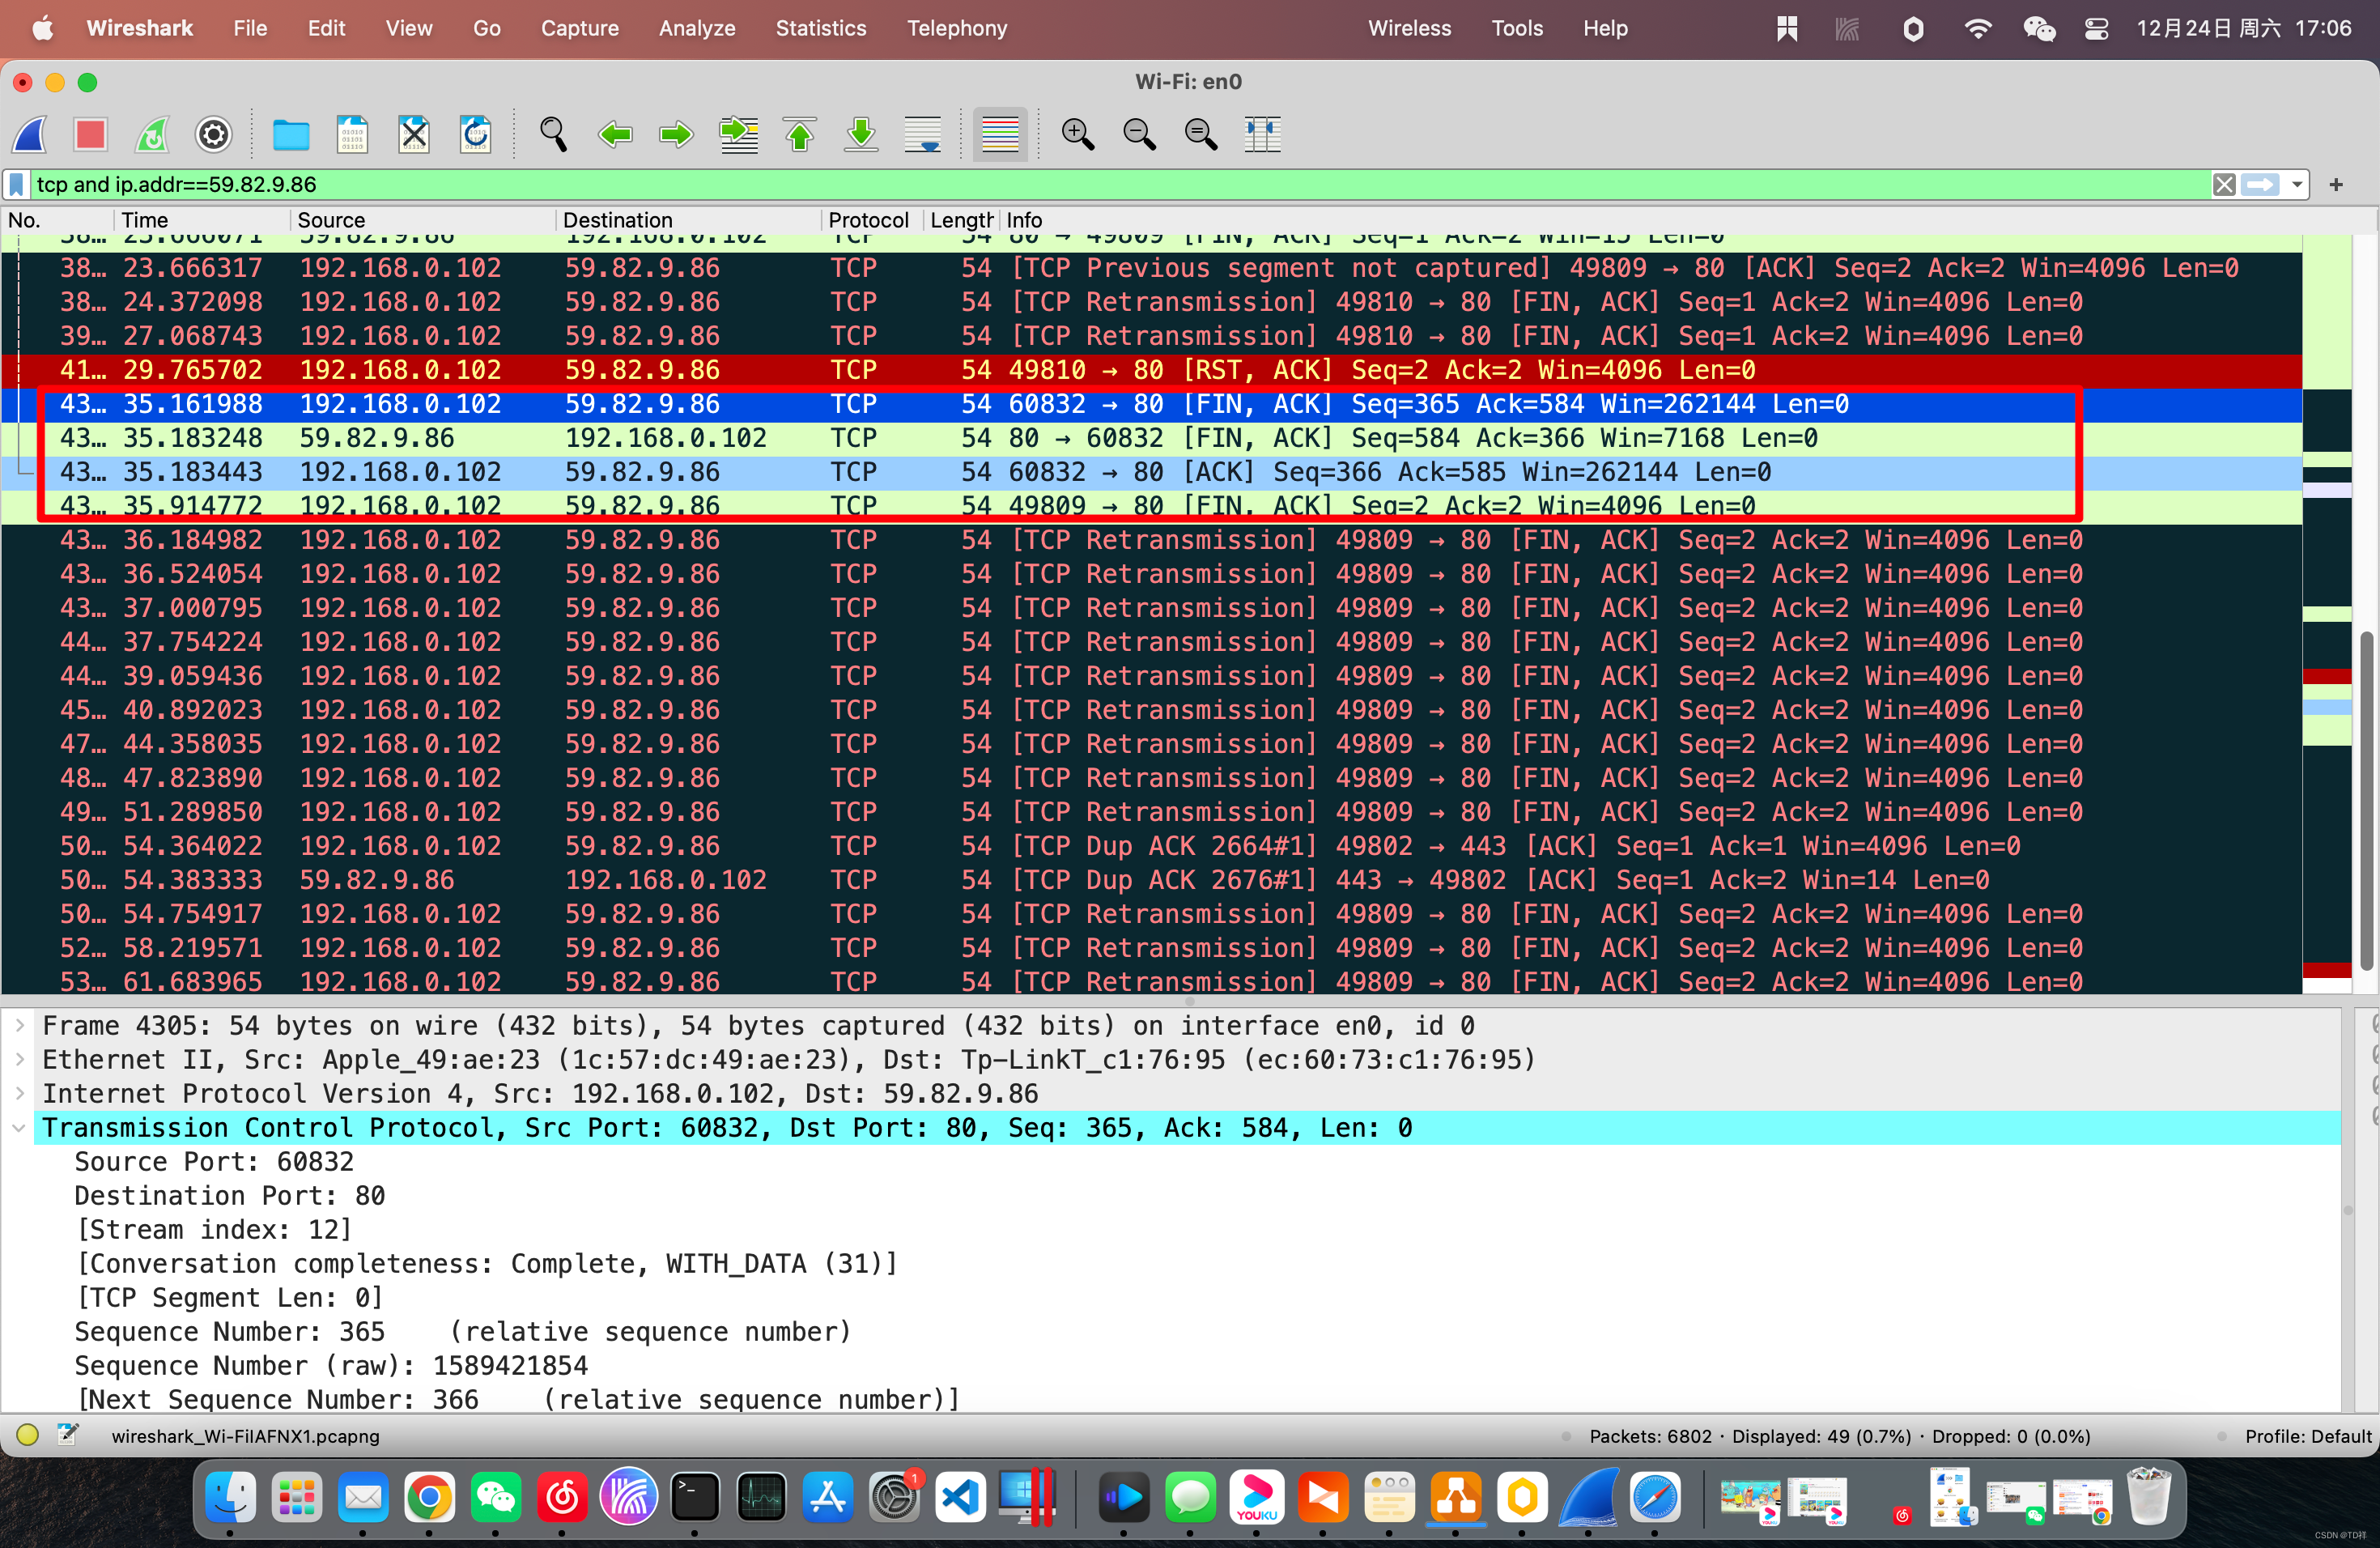Switch to the Telephony menu
This screenshot has width=2380, height=1548.
point(956,28)
